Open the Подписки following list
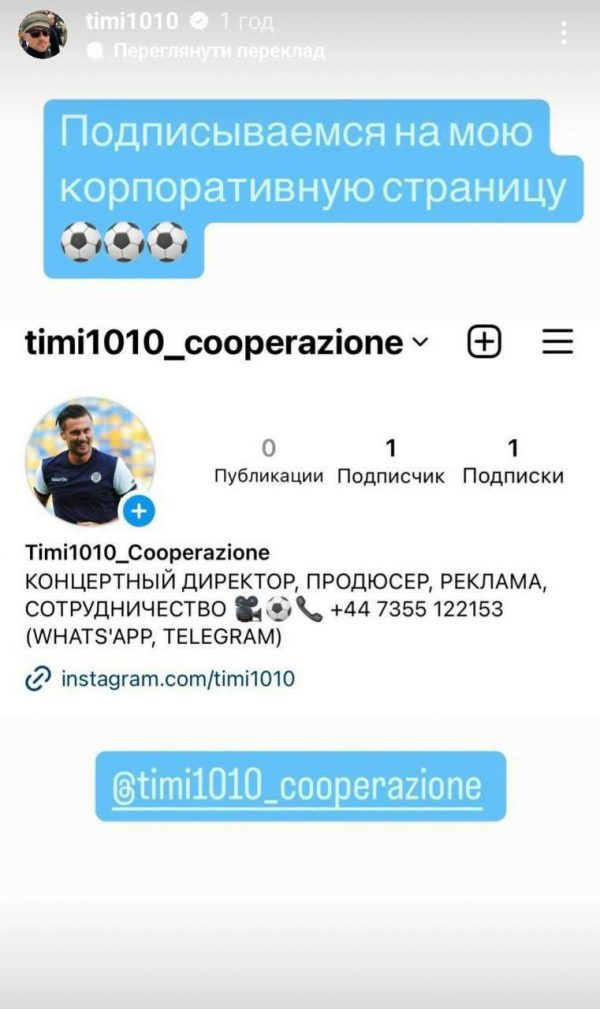600x1009 pixels. (513, 461)
